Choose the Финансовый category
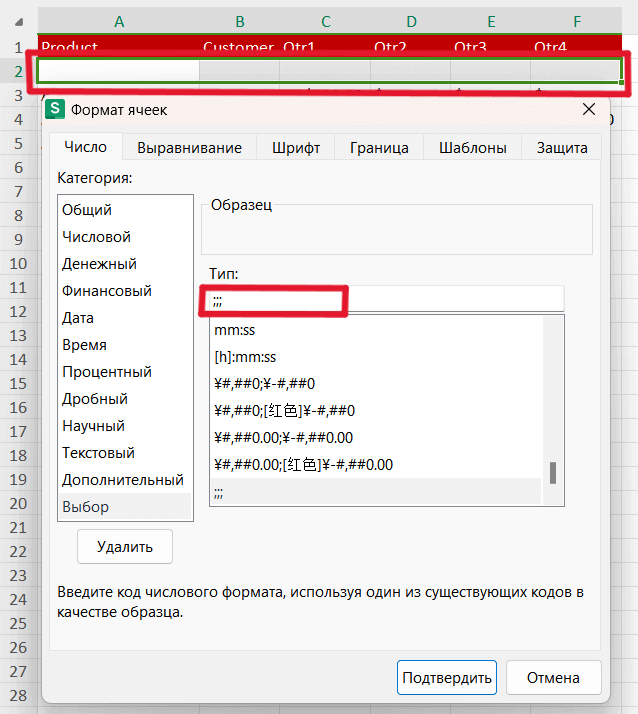The width and height of the screenshot is (638, 714). click(125, 291)
